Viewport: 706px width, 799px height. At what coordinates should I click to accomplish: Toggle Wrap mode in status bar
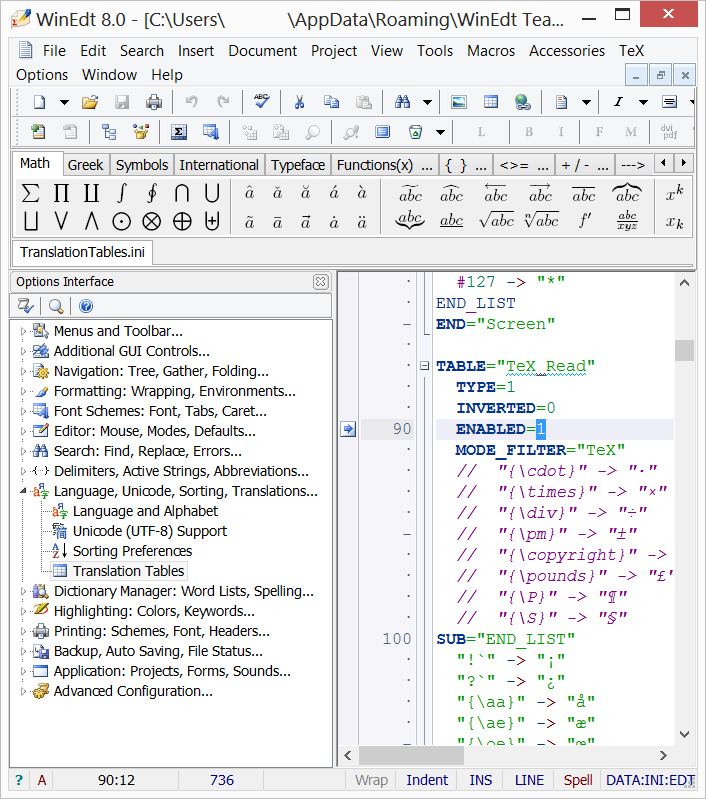[372, 780]
